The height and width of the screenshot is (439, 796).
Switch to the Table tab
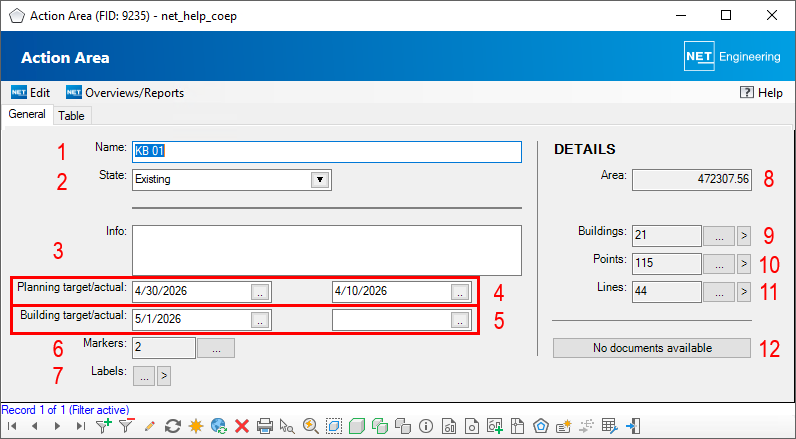[x=71, y=116]
